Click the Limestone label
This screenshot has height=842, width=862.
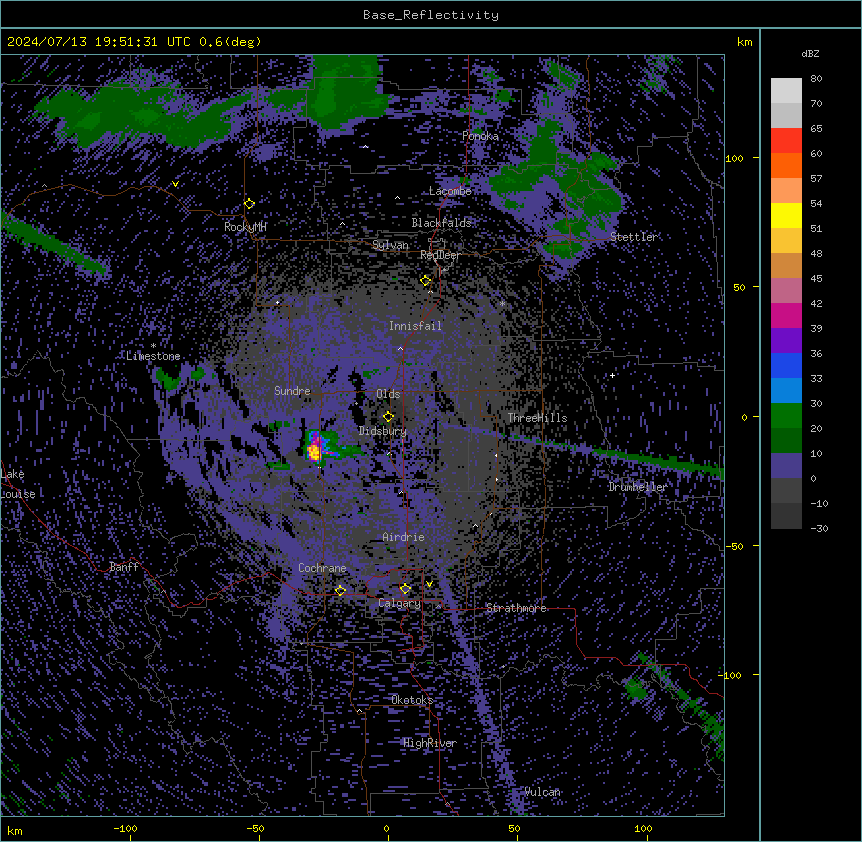(153, 356)
